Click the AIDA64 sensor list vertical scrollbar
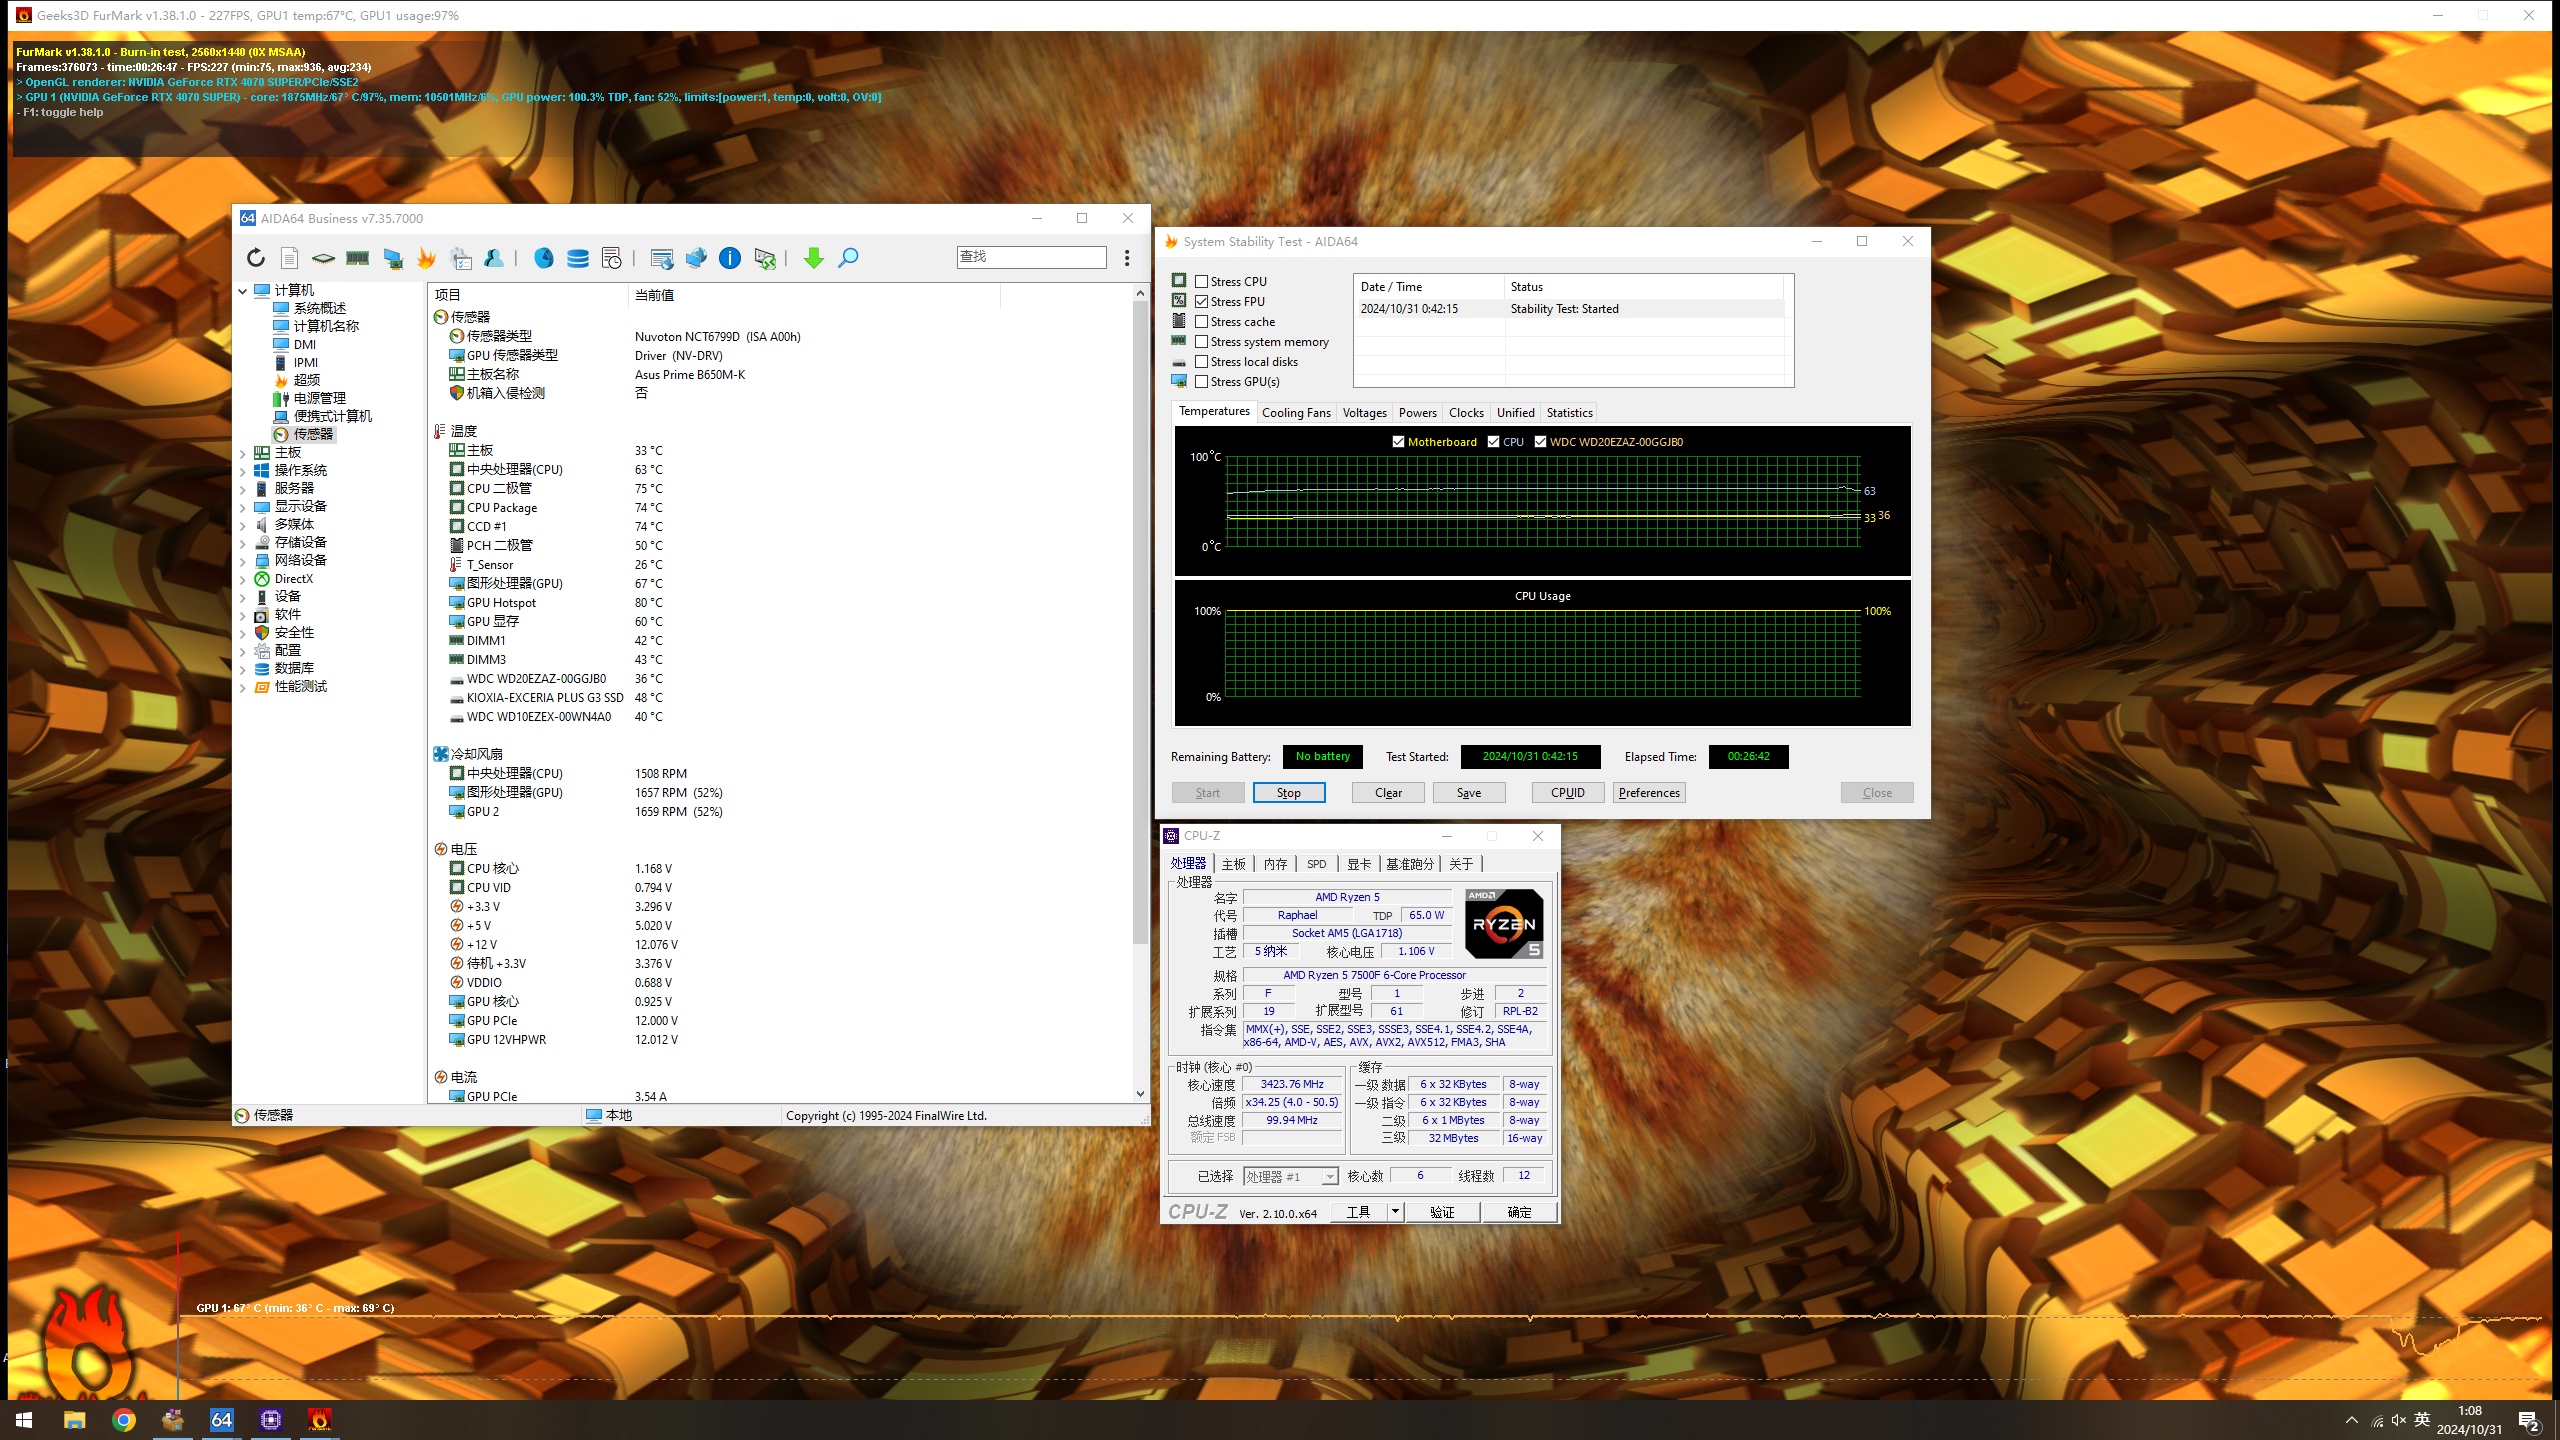This screenshot has height=1440, width=2560. pos(1140,623)
